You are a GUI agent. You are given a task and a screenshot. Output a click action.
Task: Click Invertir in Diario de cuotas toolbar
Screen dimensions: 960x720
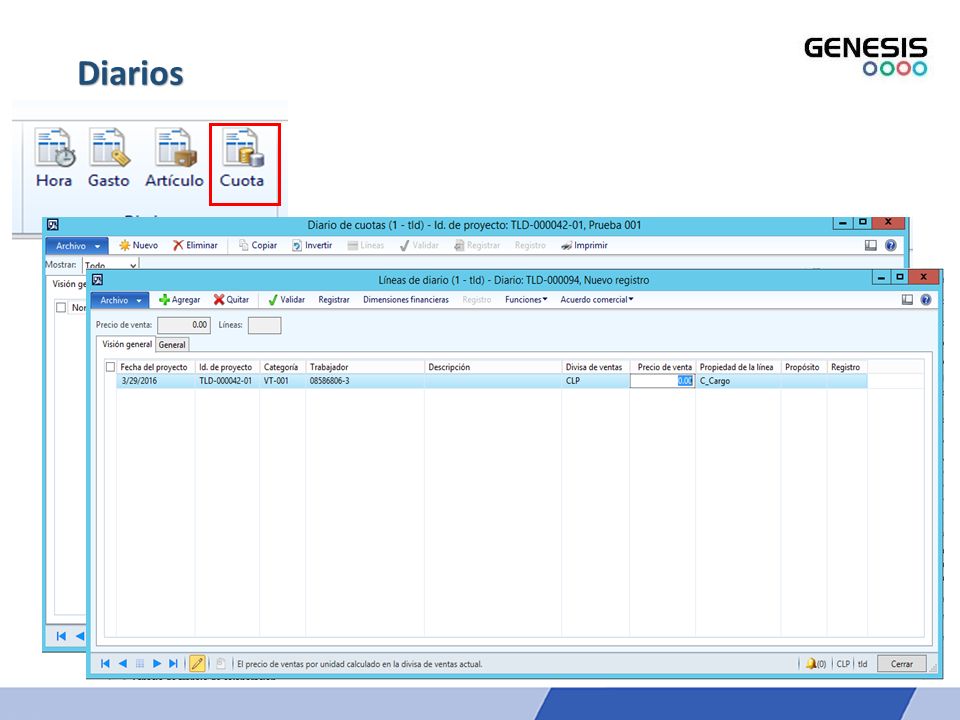[x=312, y=246]
